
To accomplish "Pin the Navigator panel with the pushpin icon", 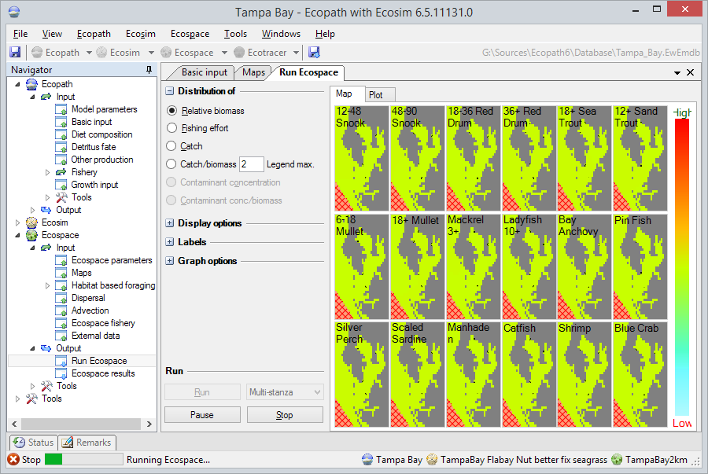I will pos(149,70).
